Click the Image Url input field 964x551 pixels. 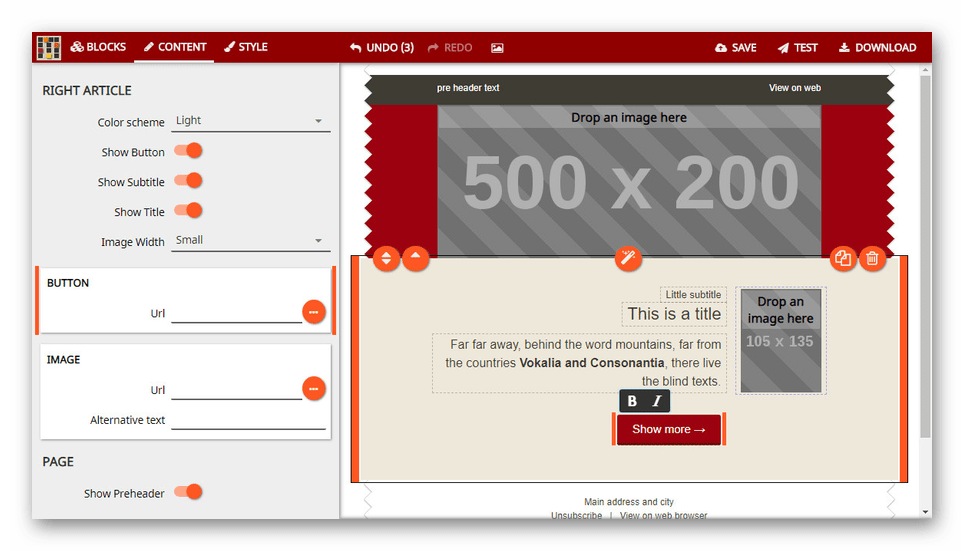(236, 390)
